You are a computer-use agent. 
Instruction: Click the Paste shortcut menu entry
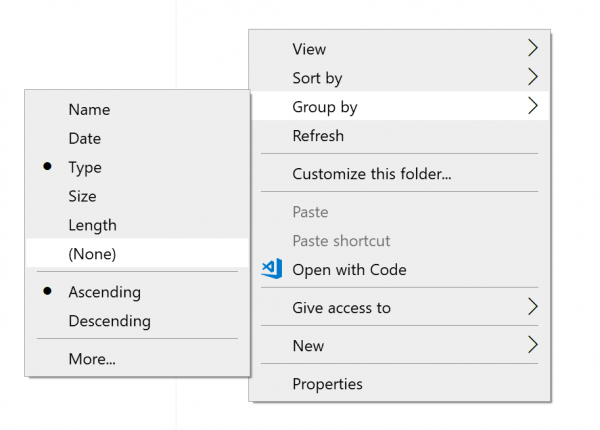click(x=341, y=241)
